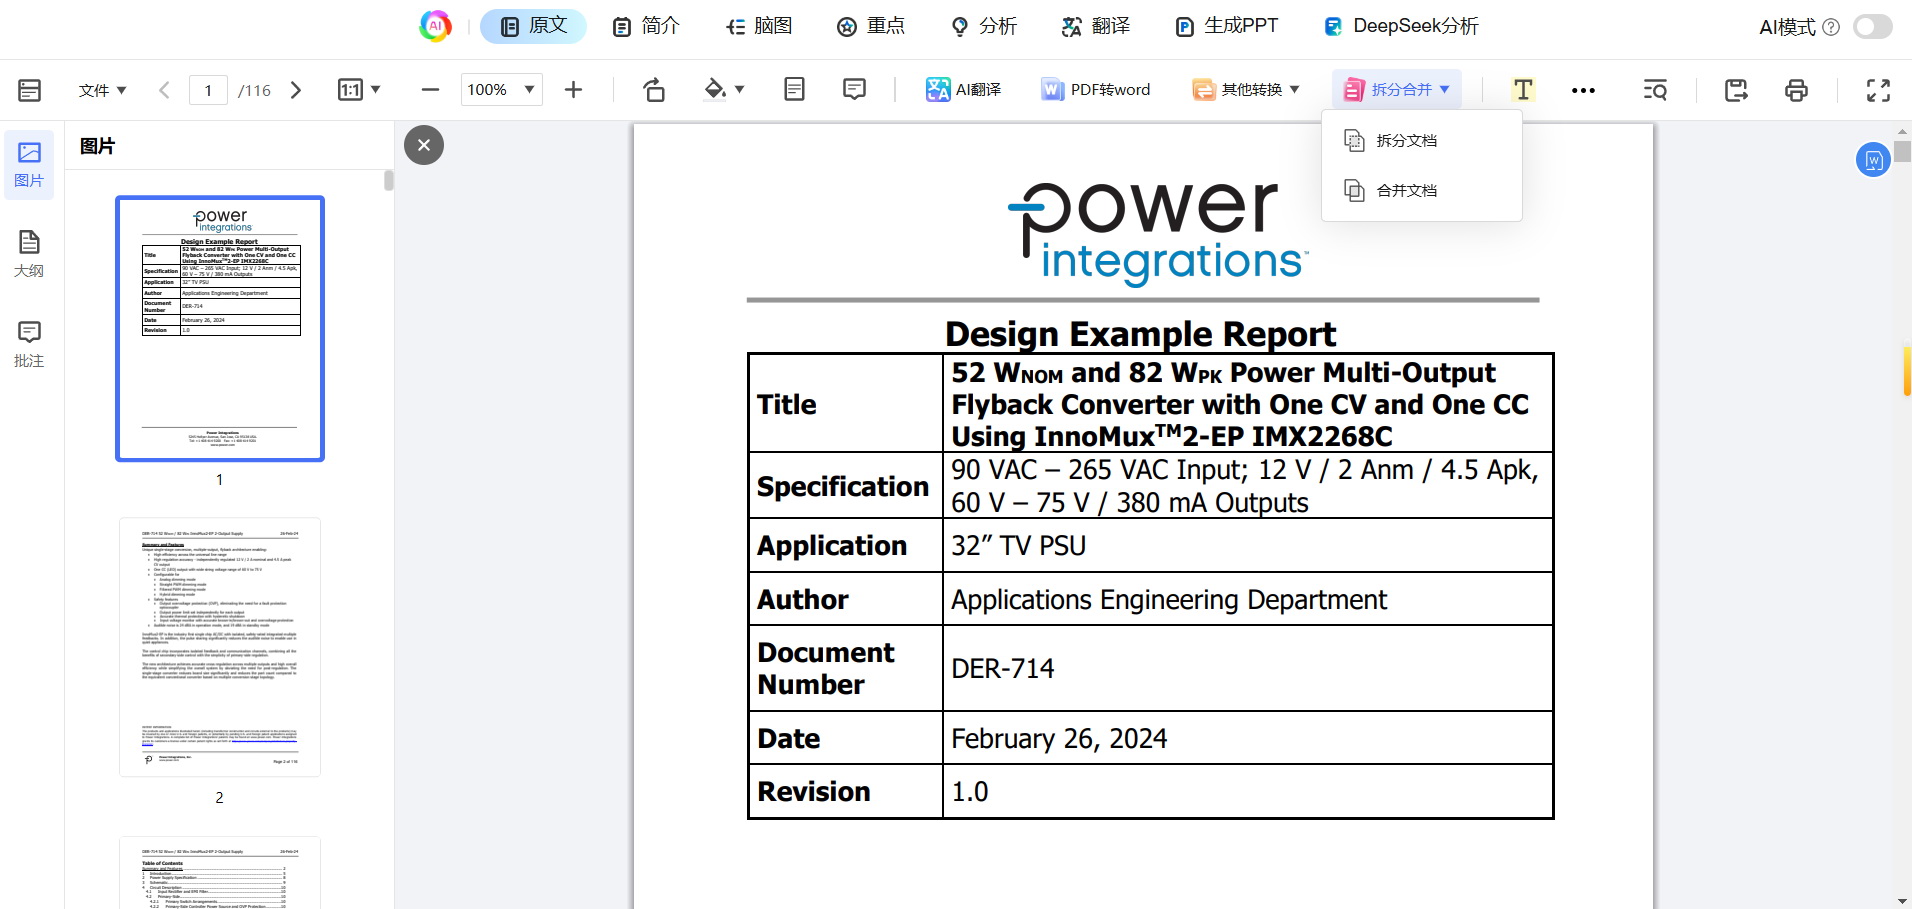The height and width of the screenshot is (909, 1912).
Task: Toggle the sidebar panel icon in toolbar
Action: coord(30,90)
